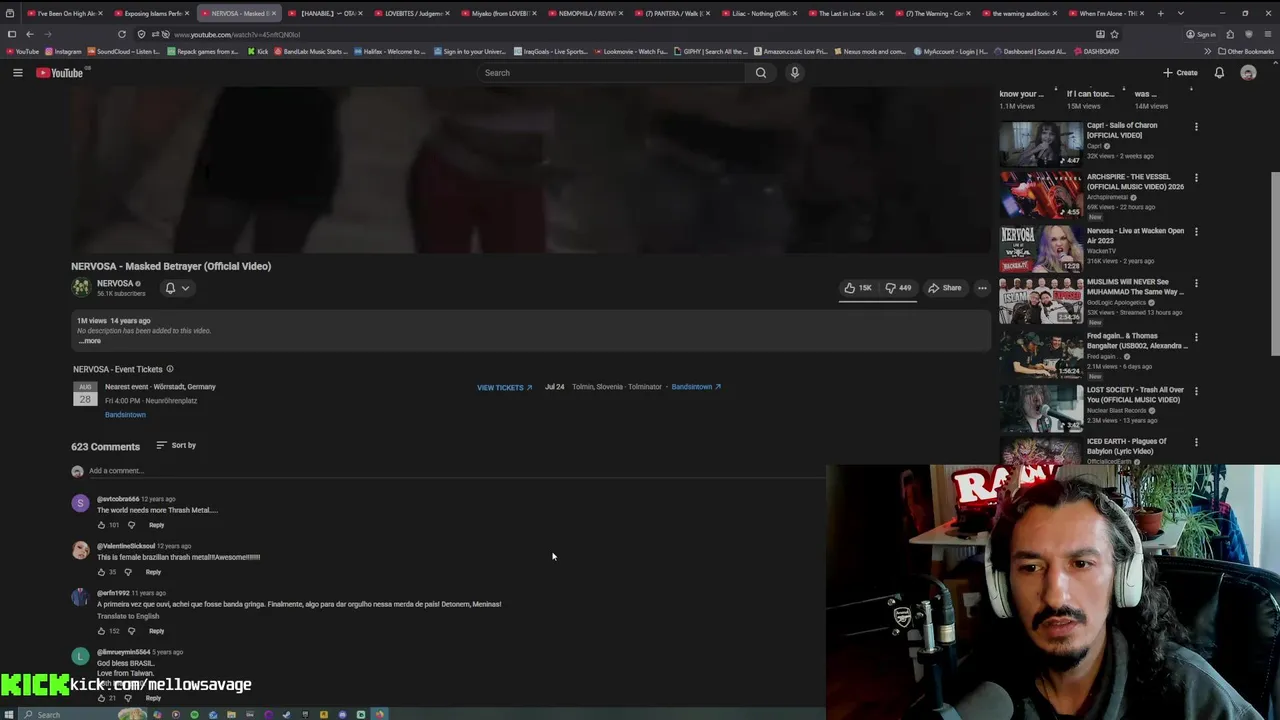The height and width of the screenshot is (720, 1280).
Task: Open the Instagram bookmark
Action: tap(62, 51)
